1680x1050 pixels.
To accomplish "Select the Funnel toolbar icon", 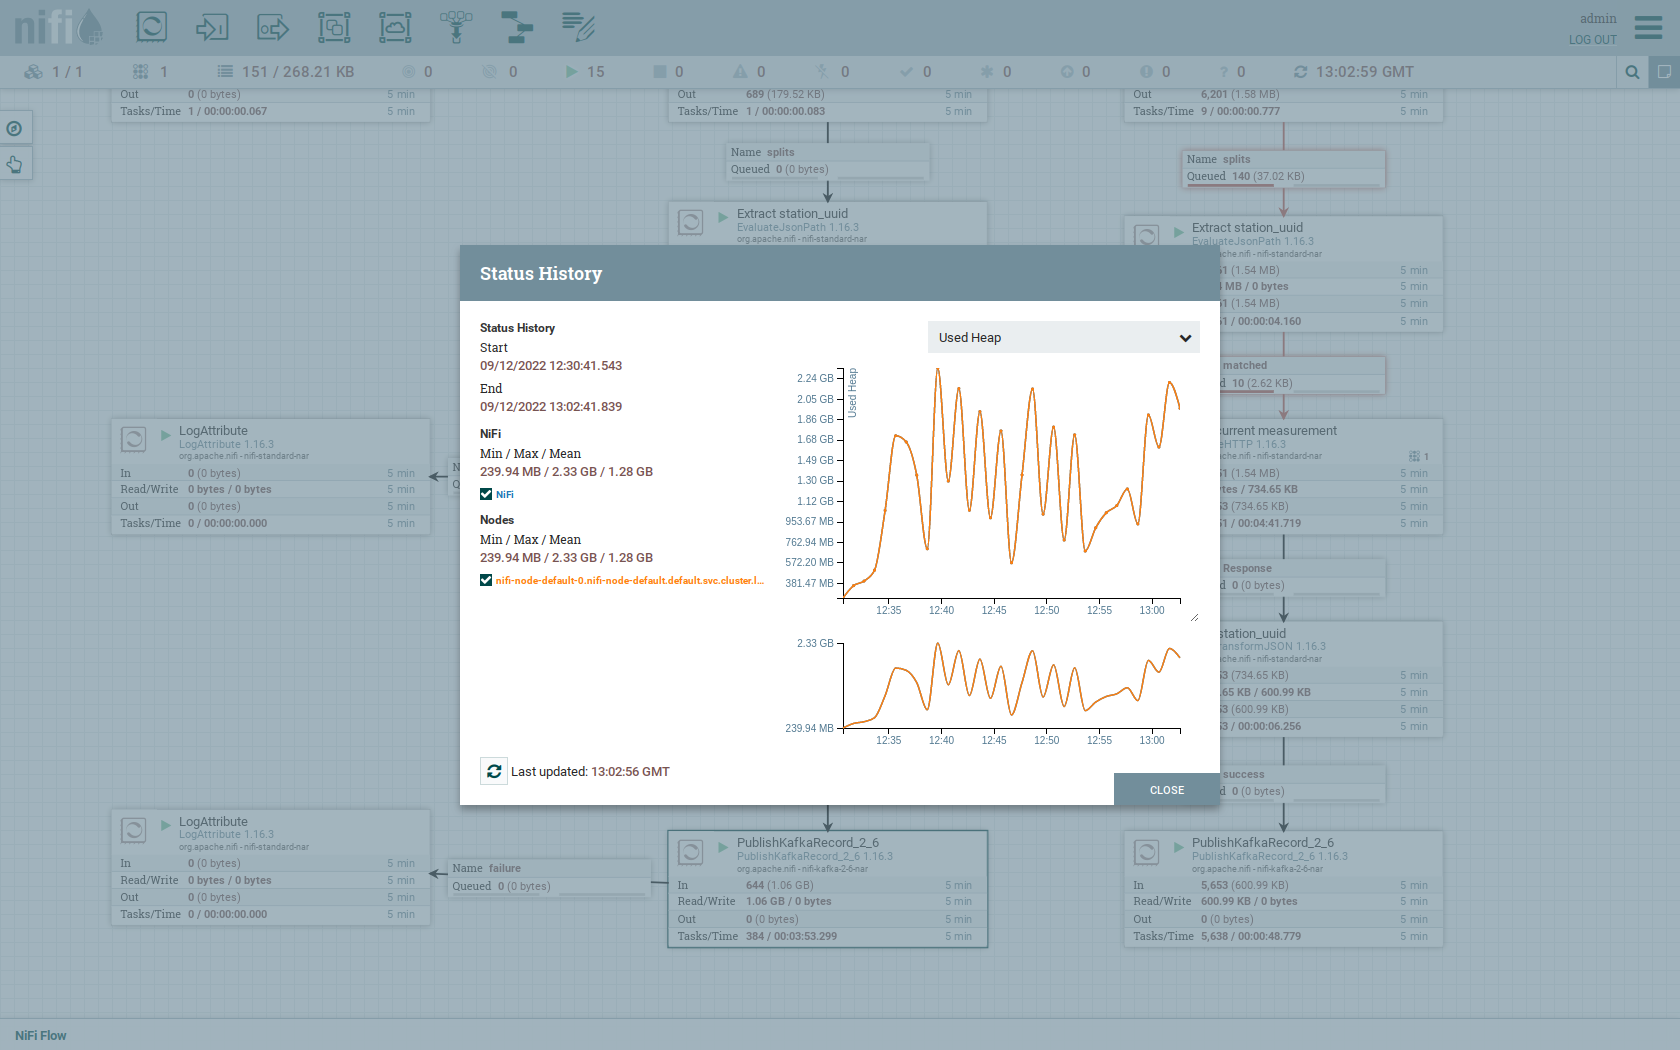I will click(x=456, y=27).
